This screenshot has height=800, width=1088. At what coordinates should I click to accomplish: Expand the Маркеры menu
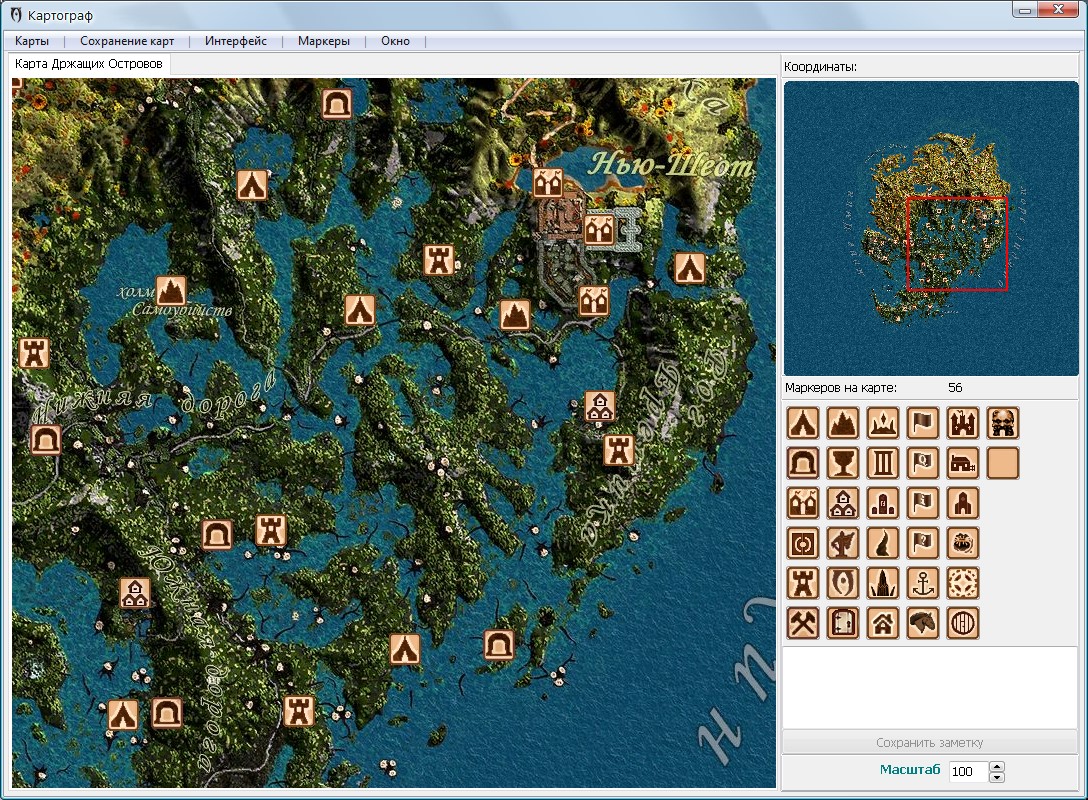(323, 41)
